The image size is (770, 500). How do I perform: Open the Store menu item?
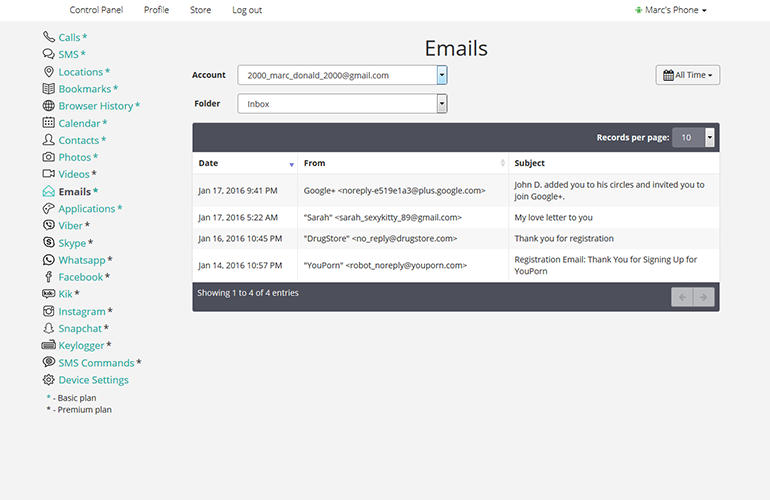click(200, 10)
